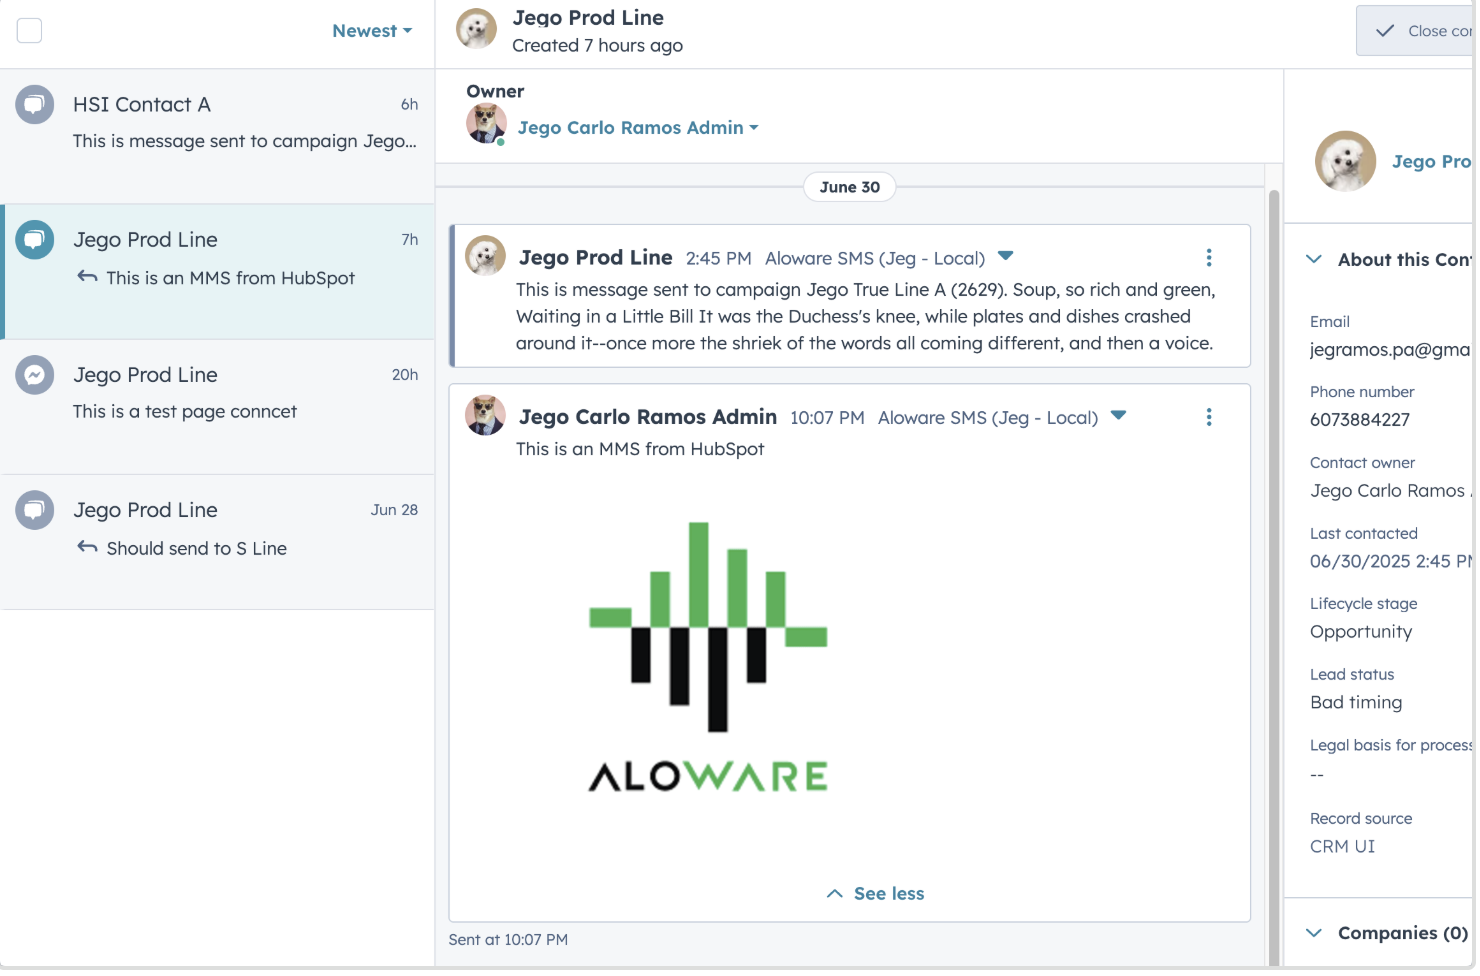Click the Close conversation button

tap(1416, 31)
